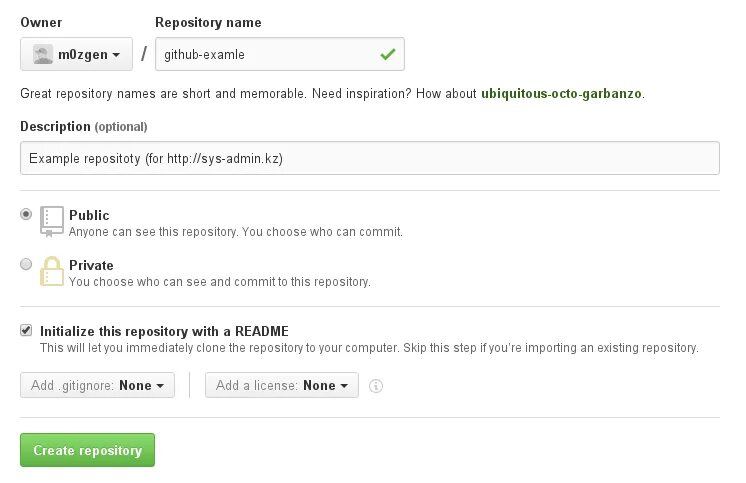
Task: Click the Description (optional) label
Action: click(x=84, y=127)
